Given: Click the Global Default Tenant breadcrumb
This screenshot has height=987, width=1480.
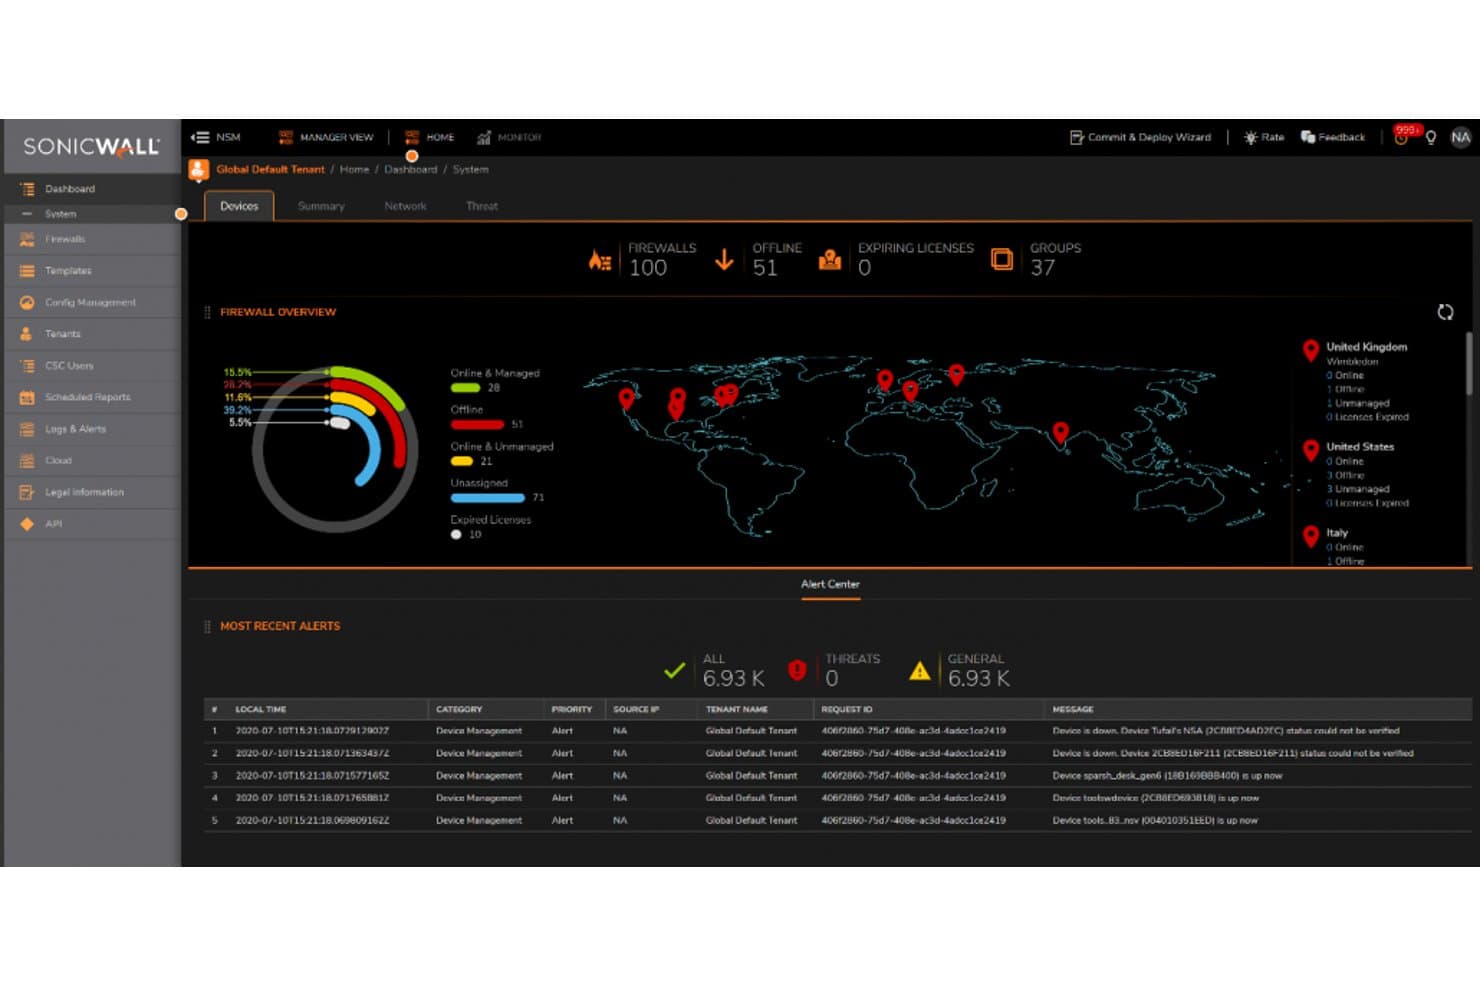Looking at the screenshot, I should 270,169.
